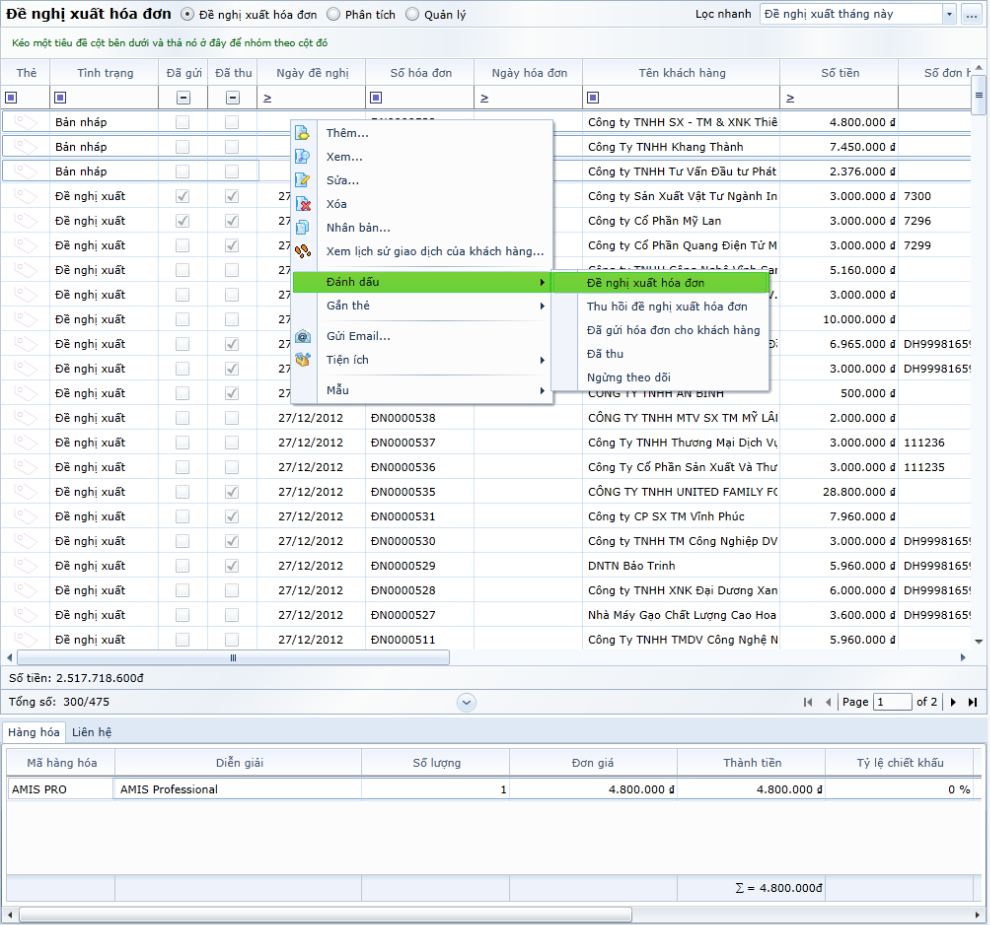Image resolution: width=990 pixels, height=925 pixels.
Task: Click the ellipsis button beside quick filter
Action: point(972,14)
